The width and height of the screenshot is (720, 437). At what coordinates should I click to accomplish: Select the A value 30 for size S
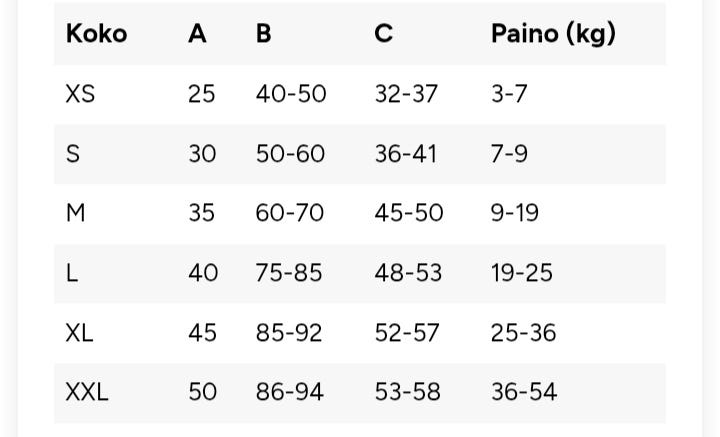202,154
